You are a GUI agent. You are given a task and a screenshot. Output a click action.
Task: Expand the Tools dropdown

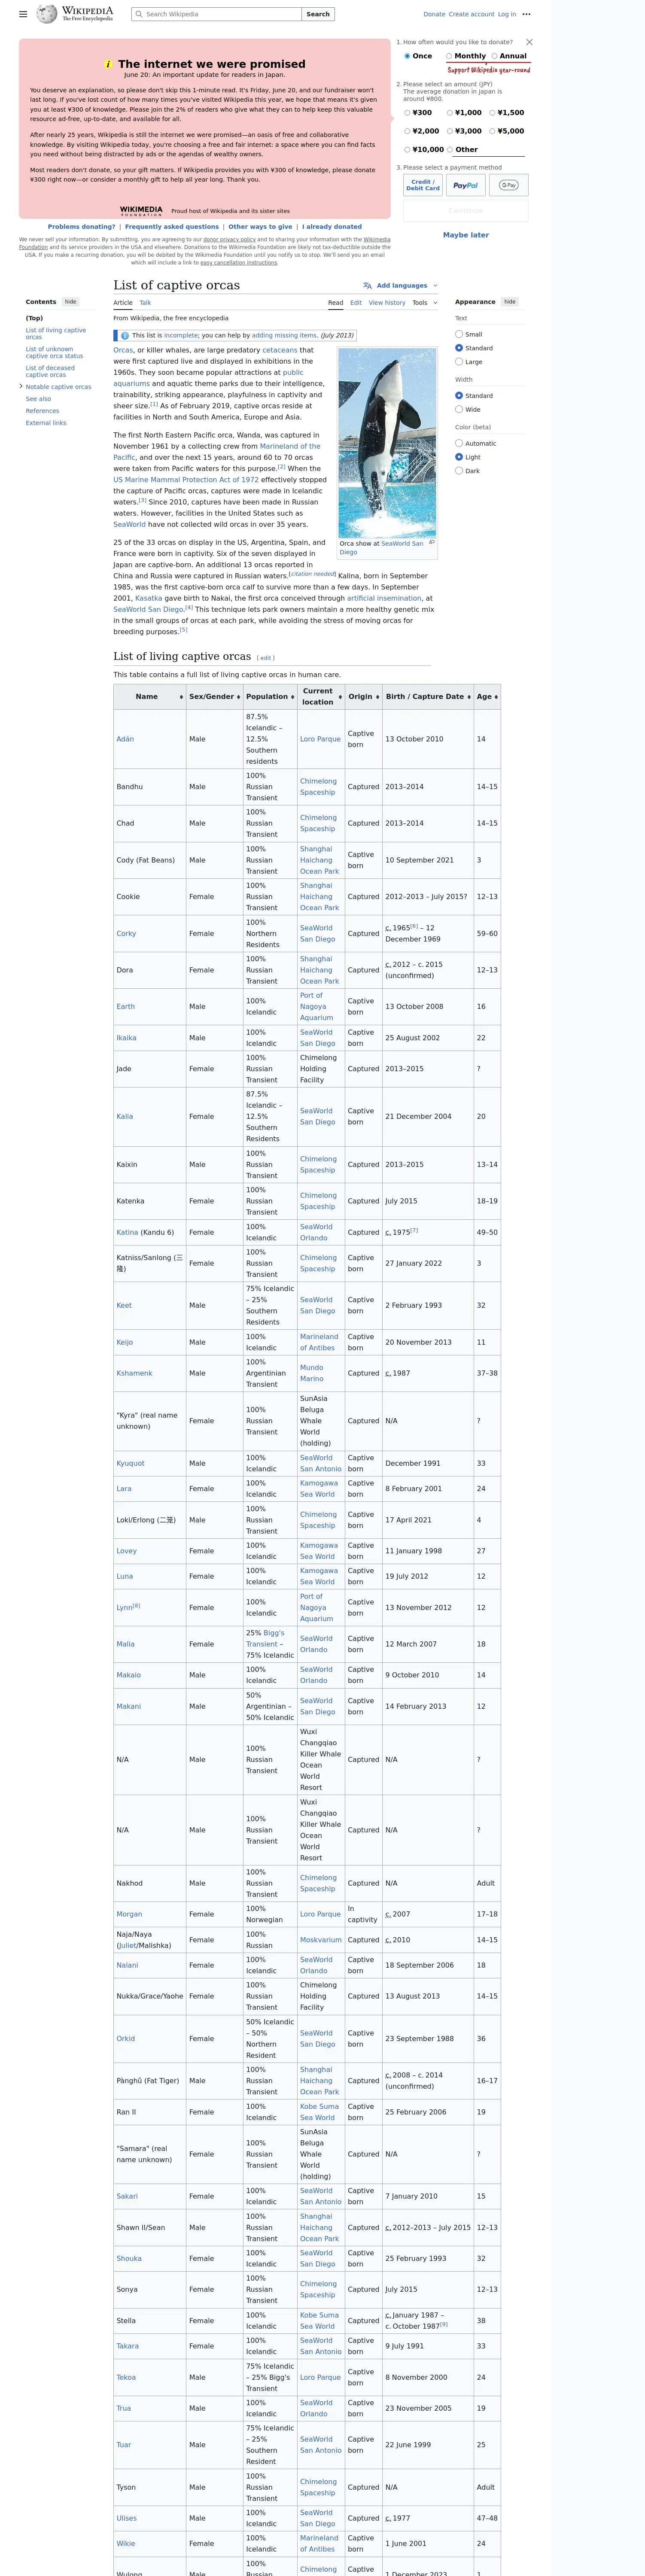[425, 302]
